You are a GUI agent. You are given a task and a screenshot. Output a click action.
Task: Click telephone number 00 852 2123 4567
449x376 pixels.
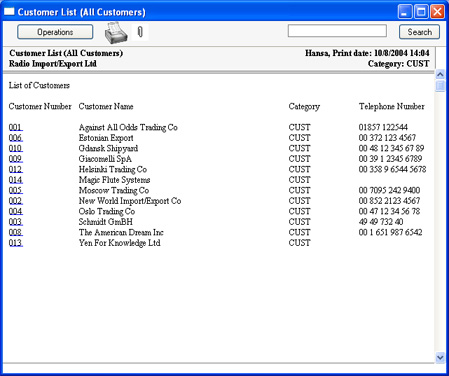pos(389,201)
